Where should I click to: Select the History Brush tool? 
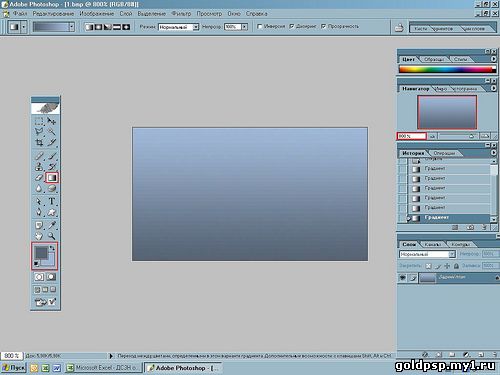tap(51, 167)
